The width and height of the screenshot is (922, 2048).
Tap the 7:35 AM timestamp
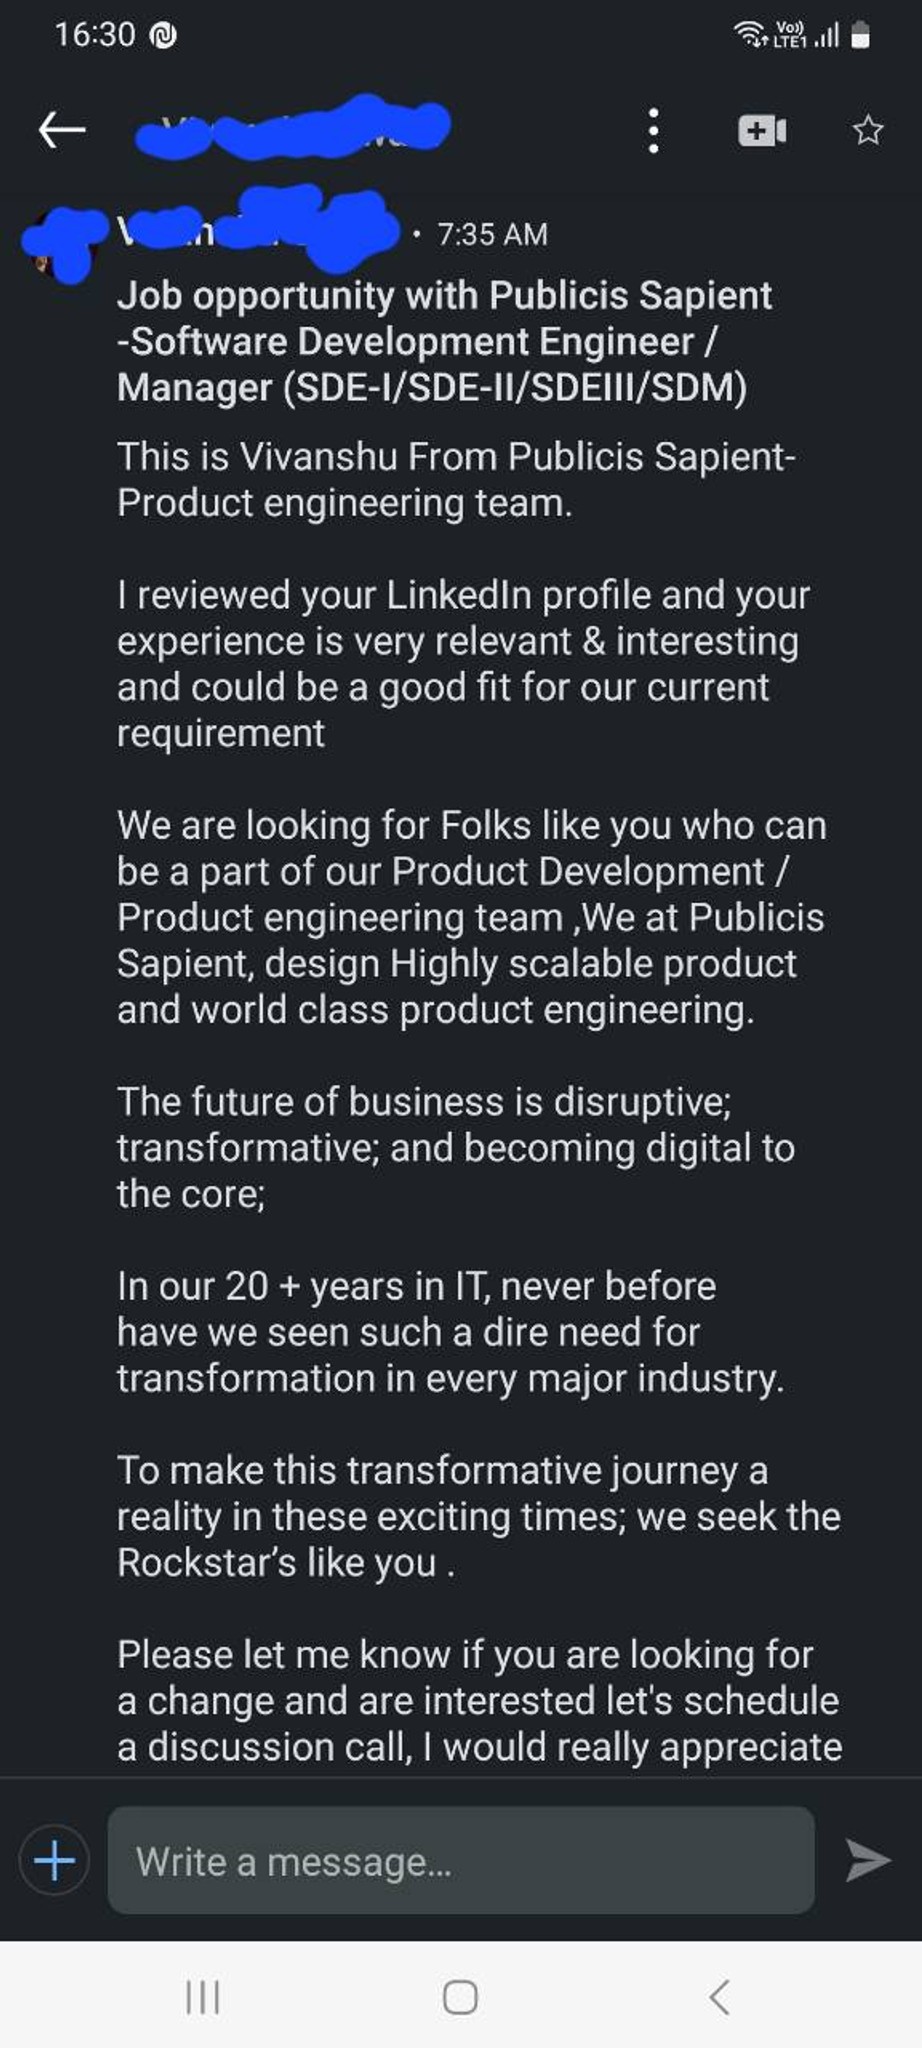(492, 233)
